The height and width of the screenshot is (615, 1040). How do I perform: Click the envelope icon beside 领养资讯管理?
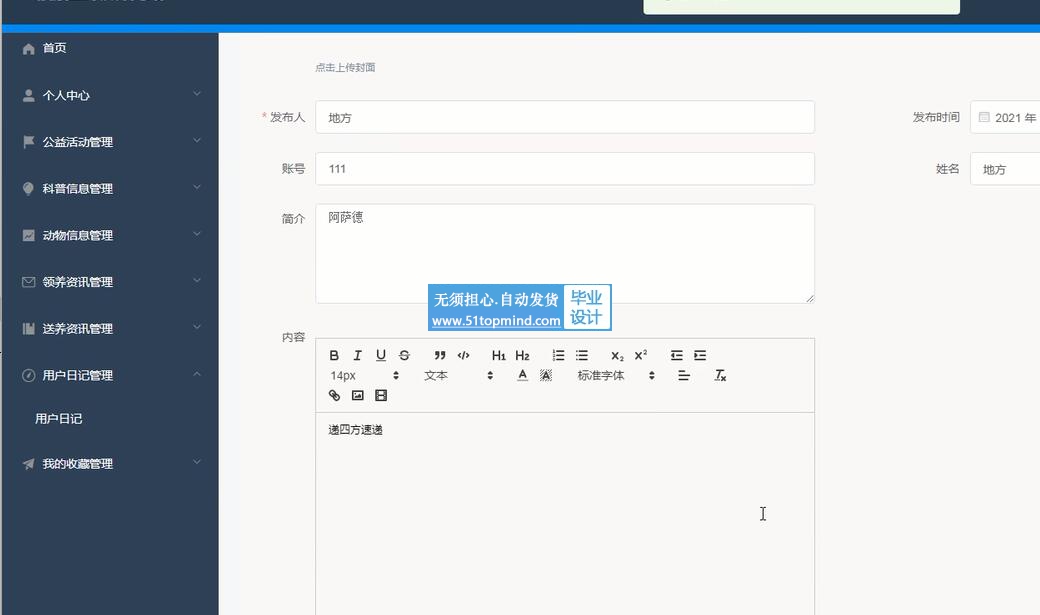(x=29, y=282)
